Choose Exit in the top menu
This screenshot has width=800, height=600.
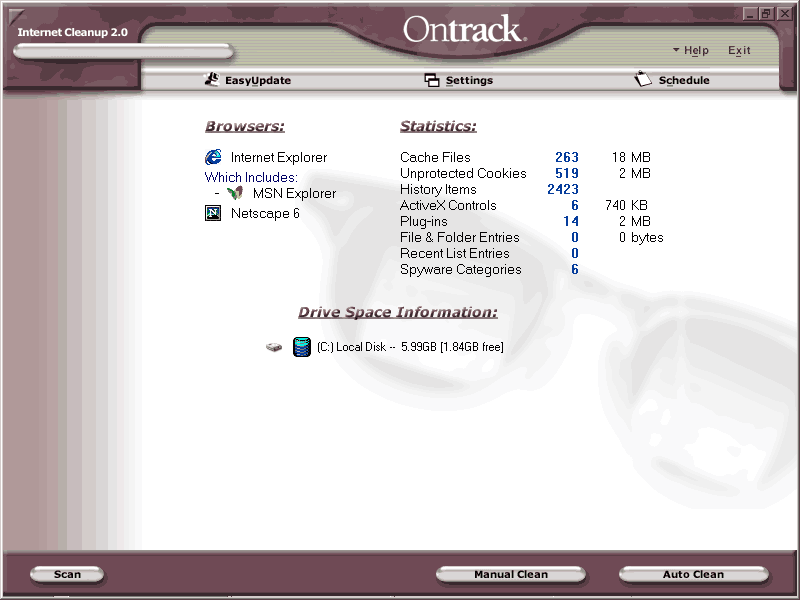coord(739,51)
